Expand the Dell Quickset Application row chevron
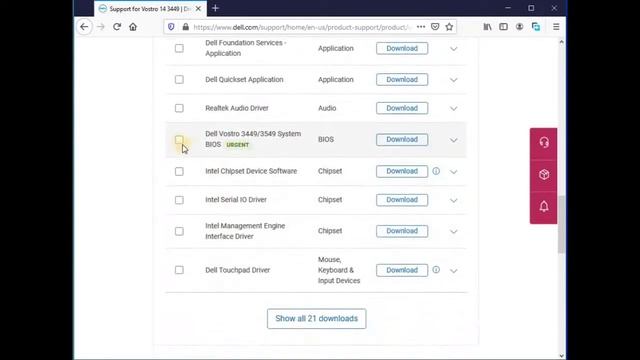 tap(453, 80)
